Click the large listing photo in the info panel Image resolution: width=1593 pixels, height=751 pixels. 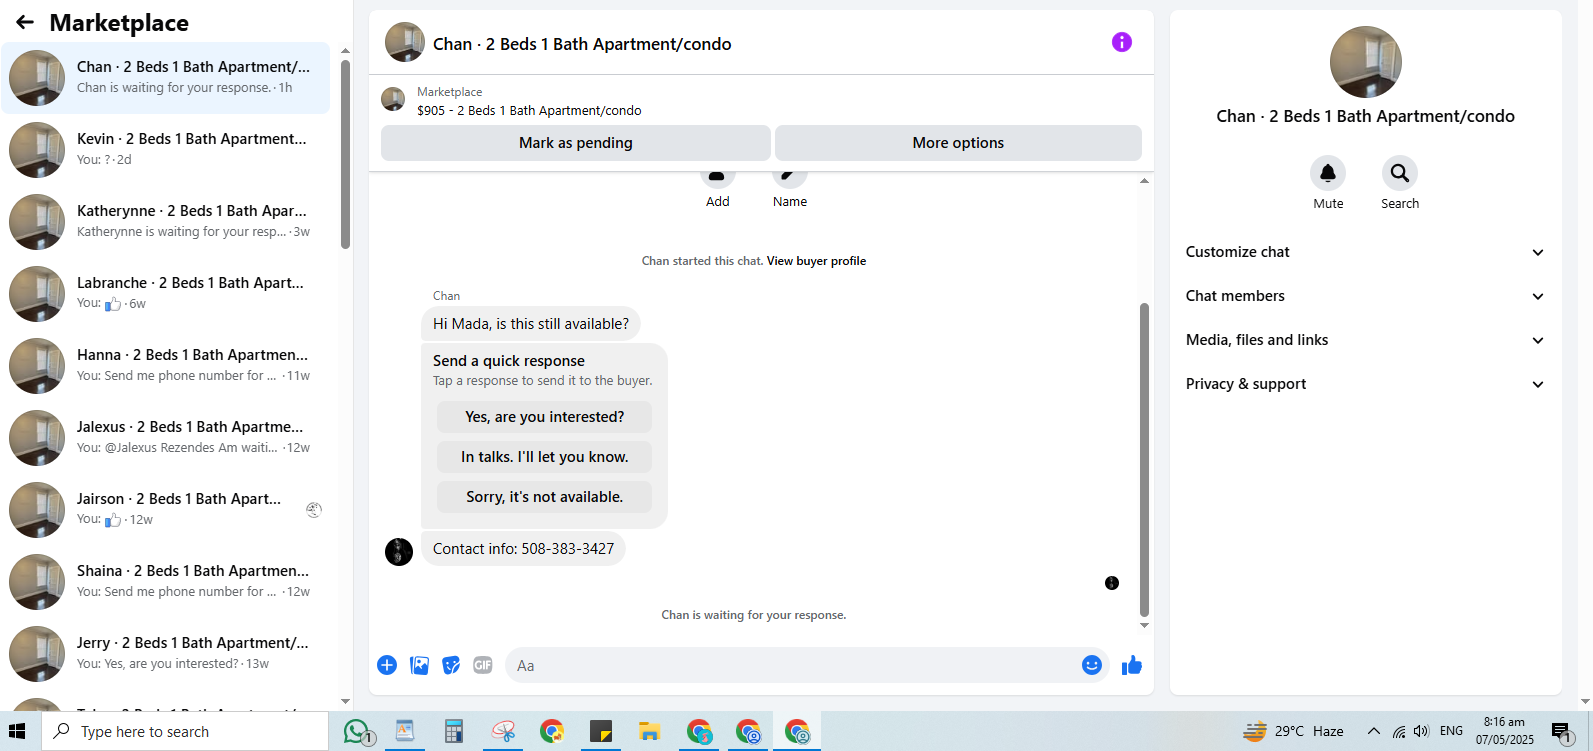click(1366, 62)
